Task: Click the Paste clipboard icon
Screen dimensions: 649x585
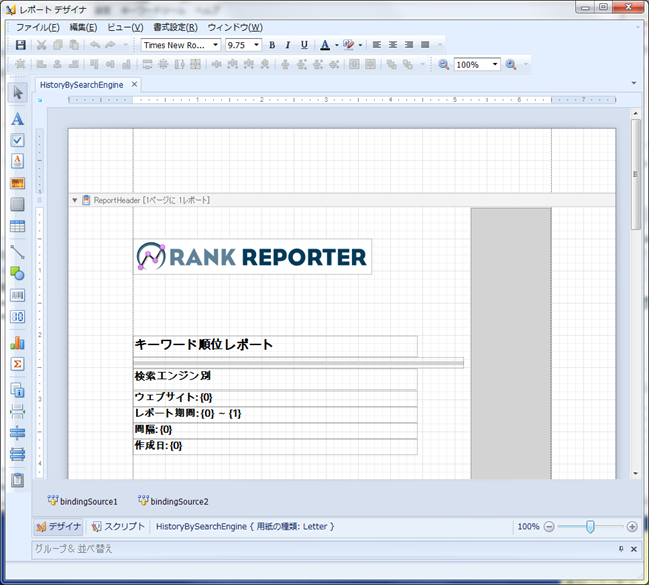Action: [x=74, y=45]
